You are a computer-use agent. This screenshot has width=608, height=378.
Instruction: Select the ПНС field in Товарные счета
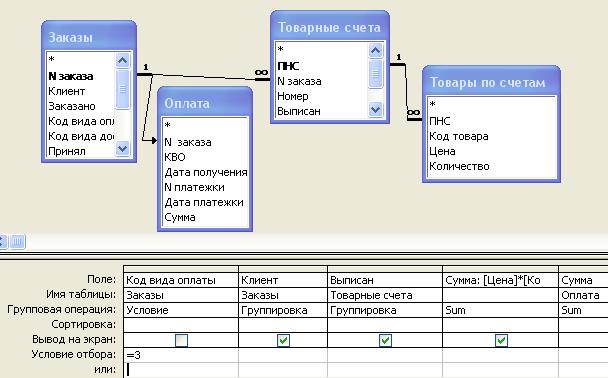coord(288,66)
